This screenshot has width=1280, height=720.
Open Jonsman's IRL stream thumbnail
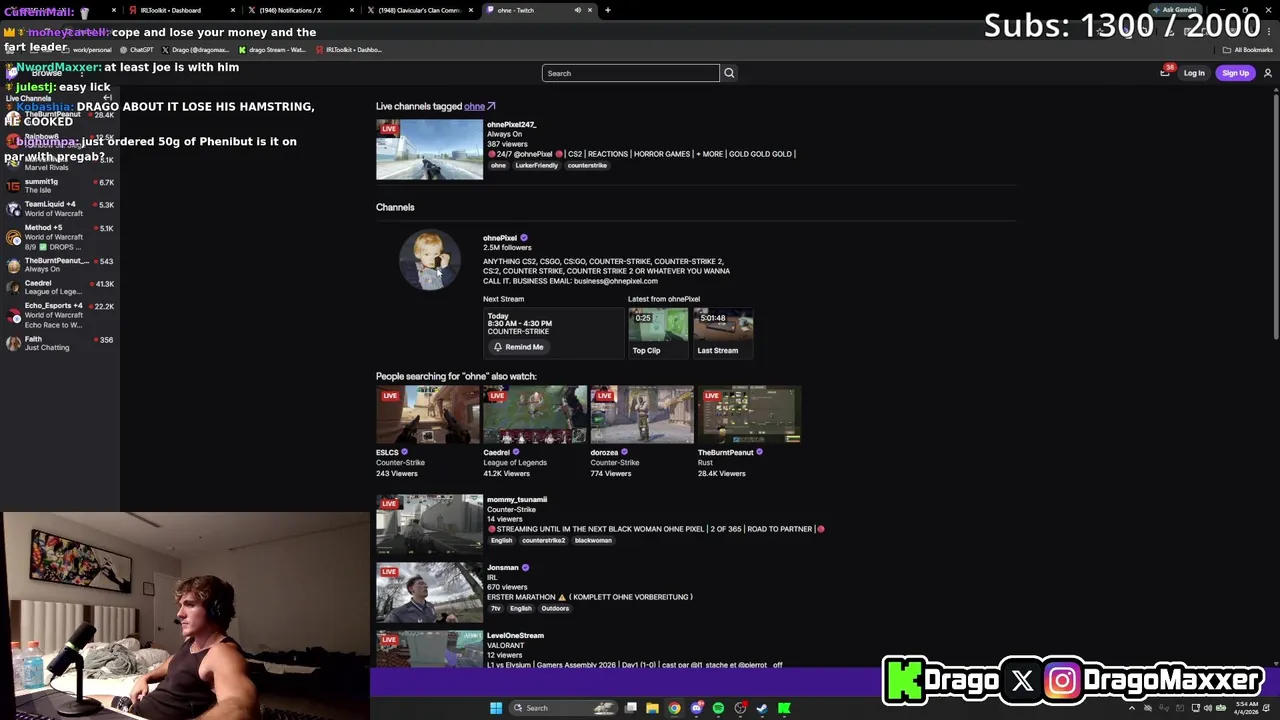pos(429,593)
